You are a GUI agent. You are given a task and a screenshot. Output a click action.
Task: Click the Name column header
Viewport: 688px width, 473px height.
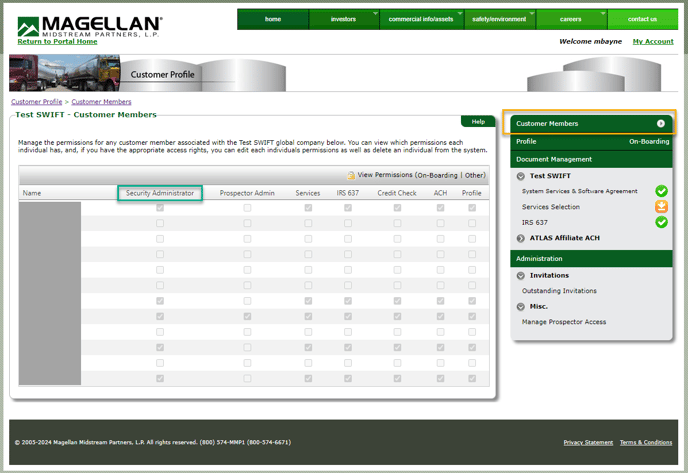coord(32,193)
